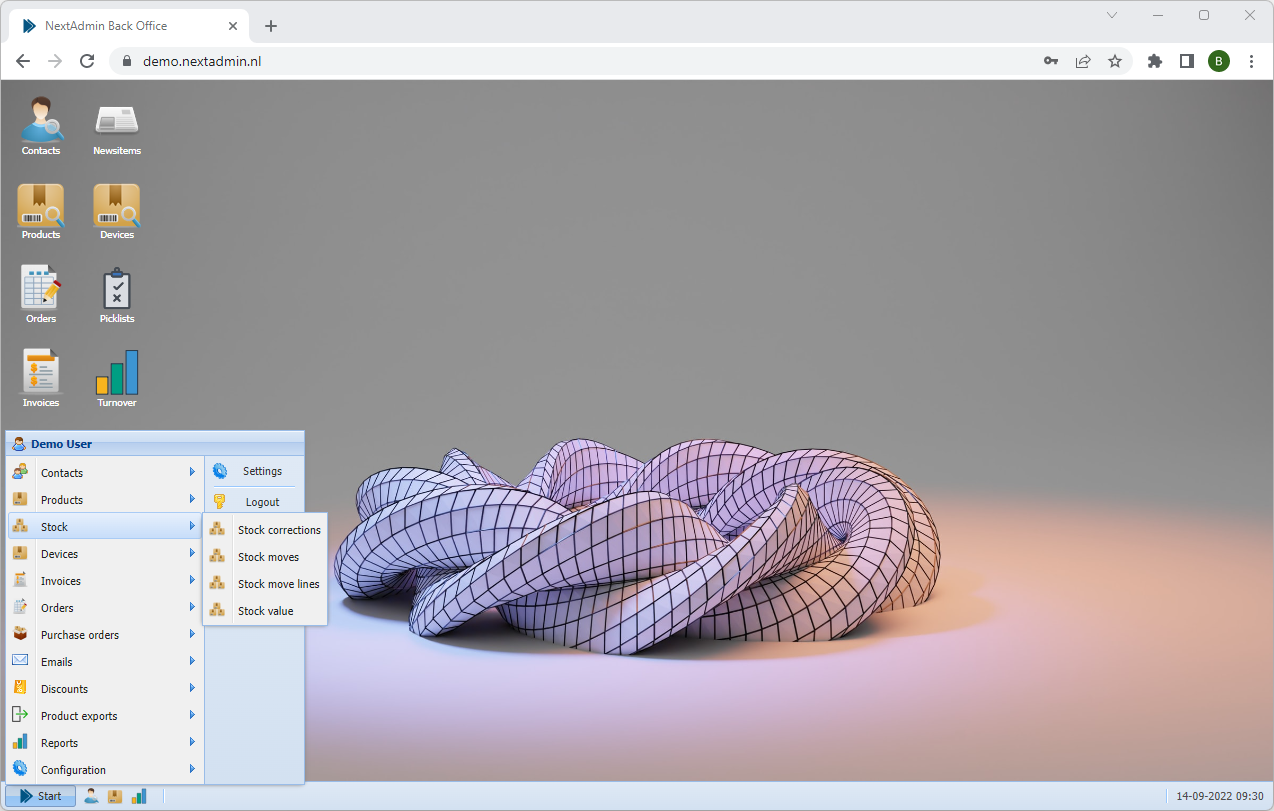The height and width of the screenshot is (811, 1274).
Task: Bookmark this page with the star icon
Action: tap(1115, 61)
